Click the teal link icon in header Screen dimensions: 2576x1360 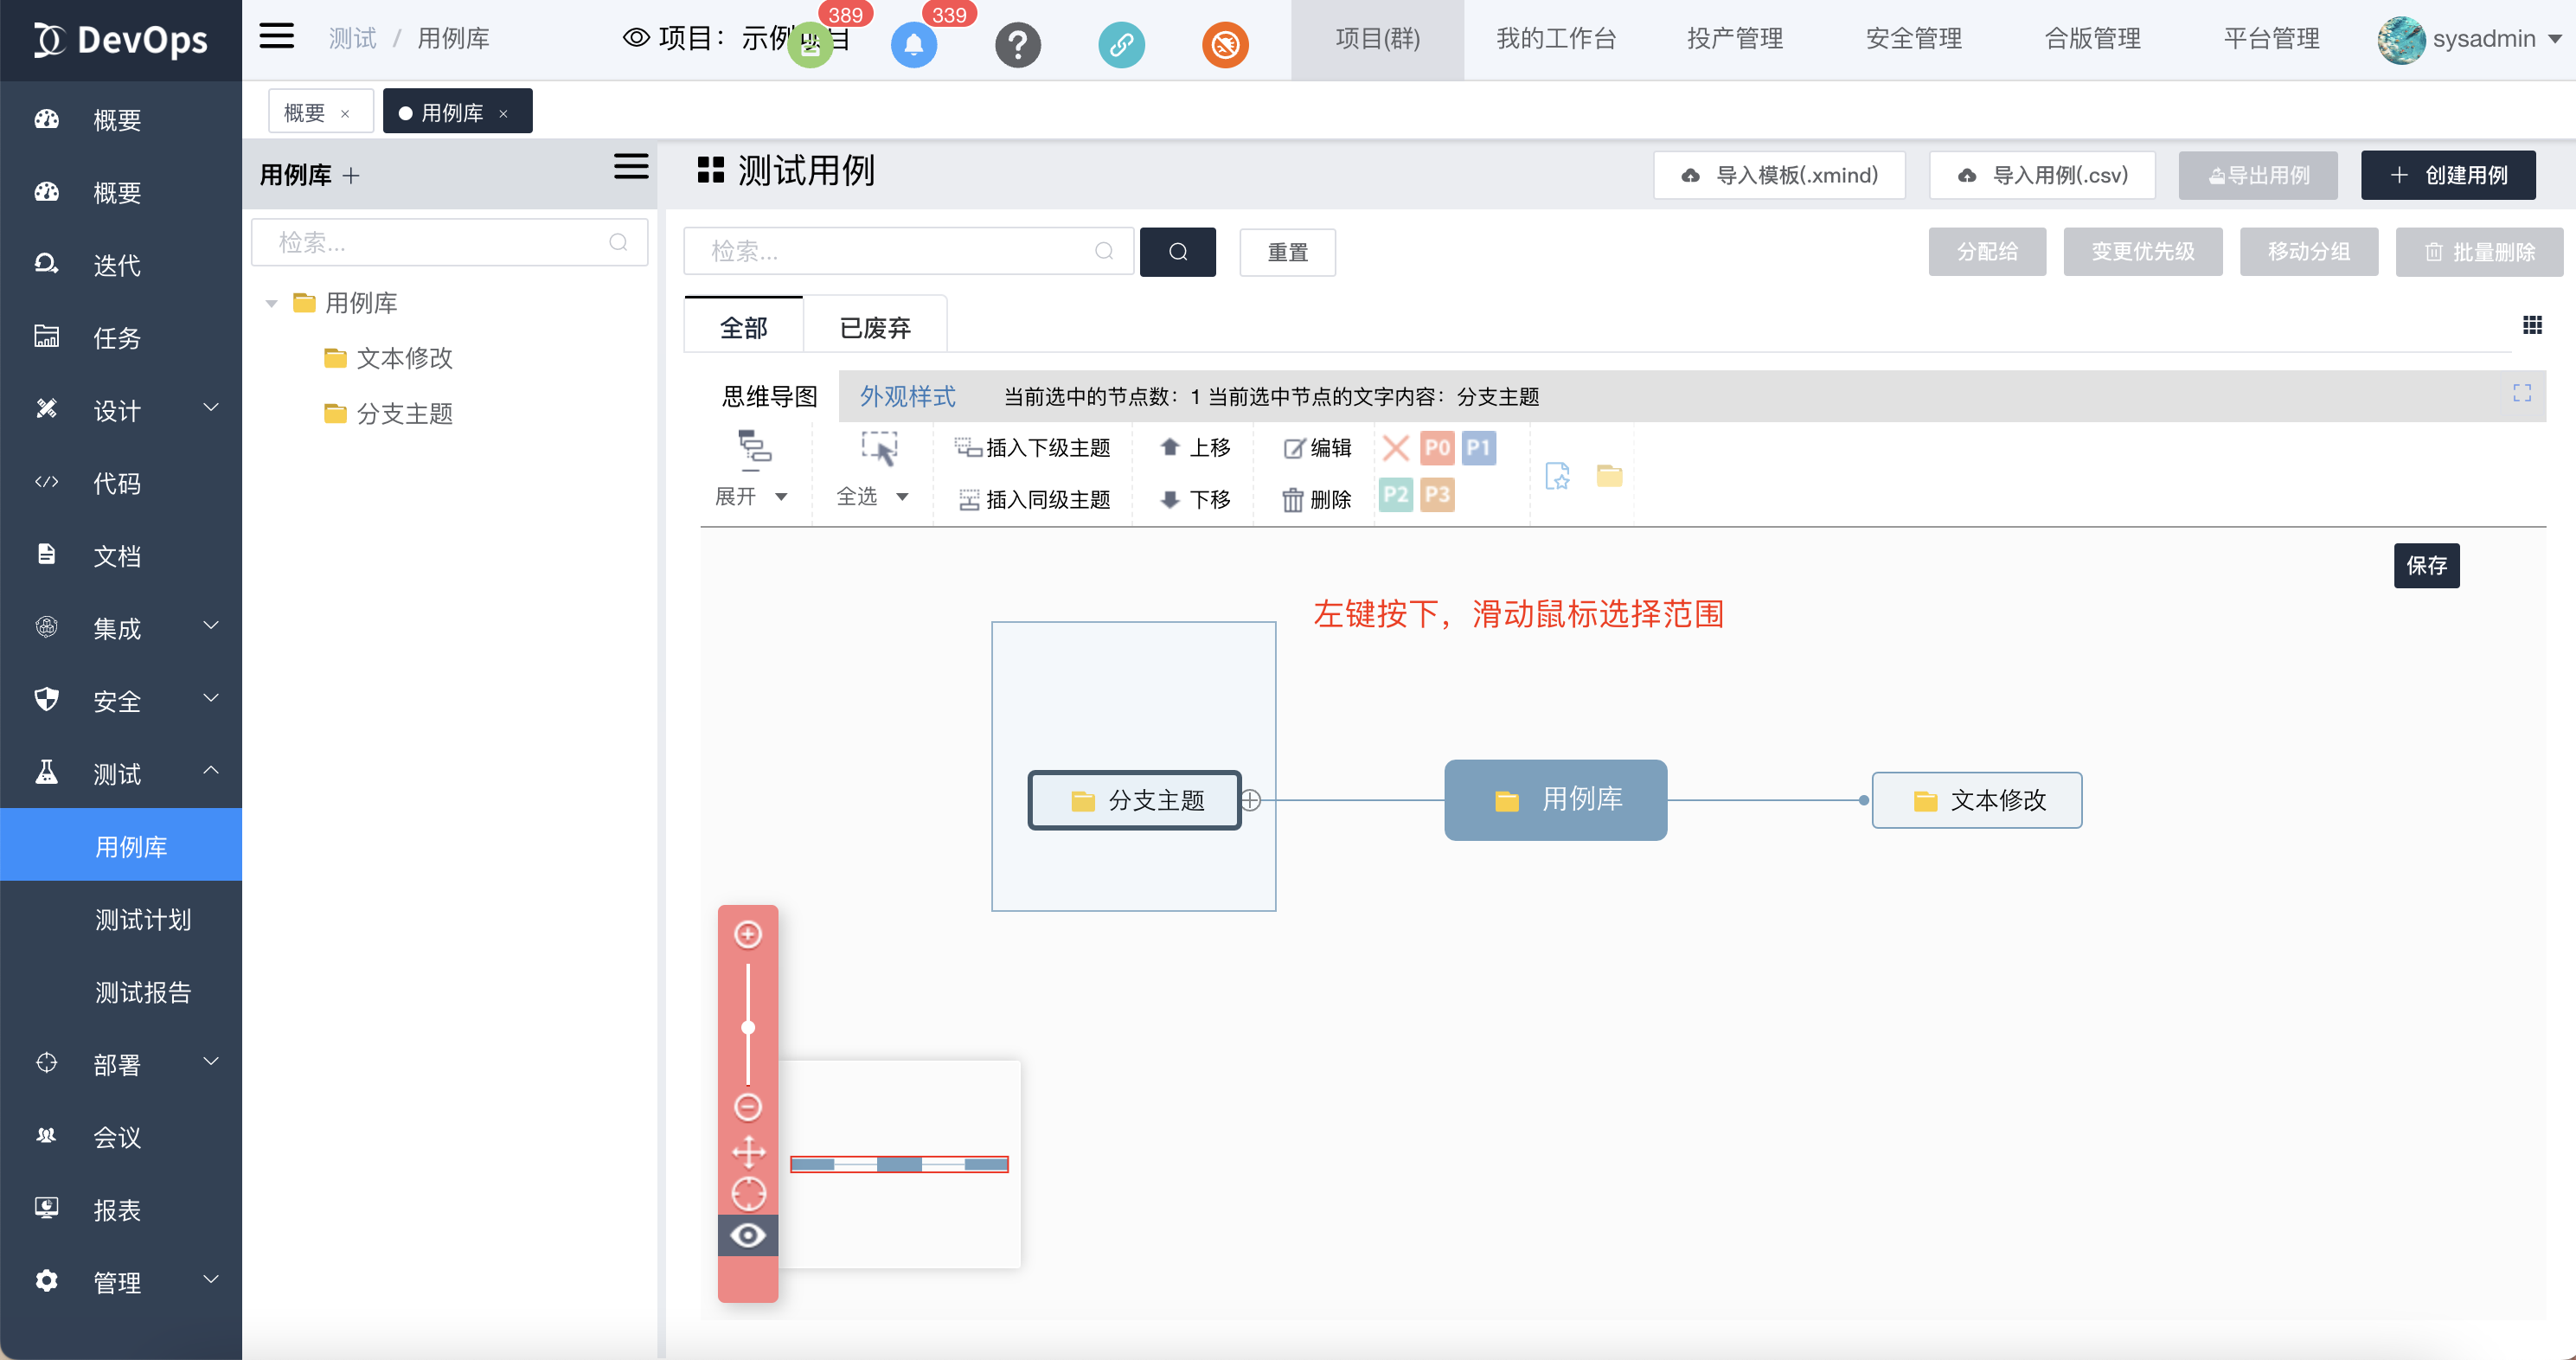pos(1121,45)
